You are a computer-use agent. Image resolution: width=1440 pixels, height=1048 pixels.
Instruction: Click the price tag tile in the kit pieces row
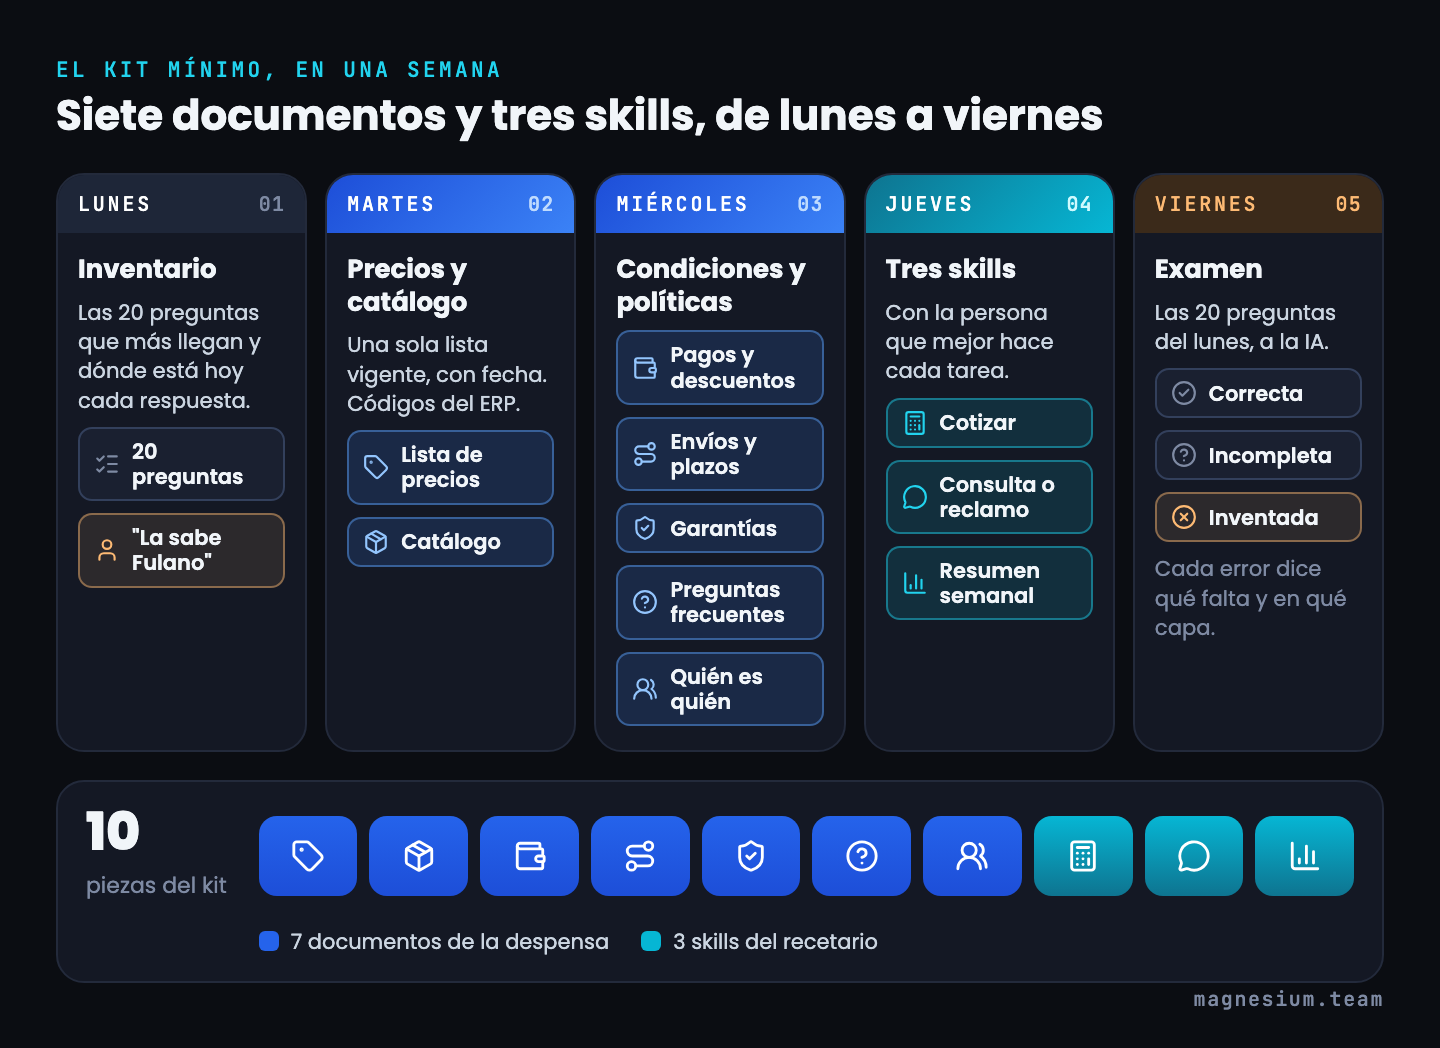coord(308,856)
